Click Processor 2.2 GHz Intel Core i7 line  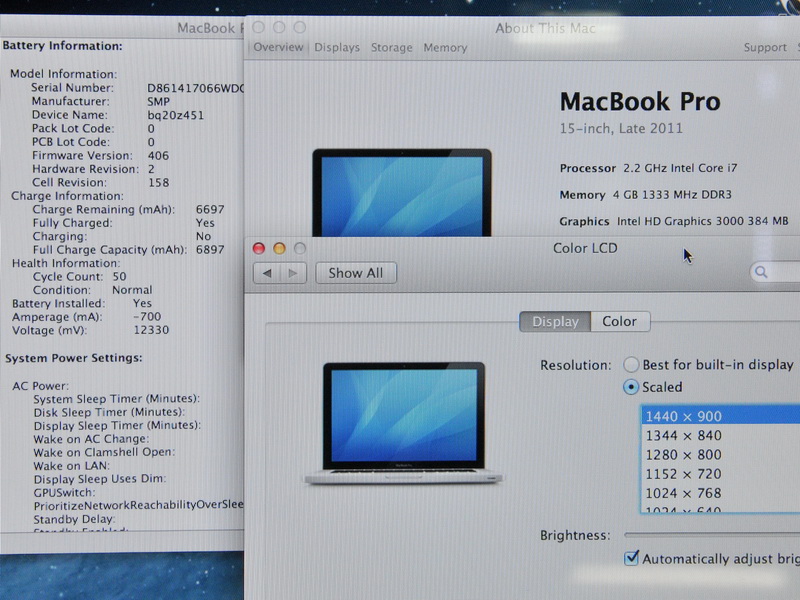(648, 168)
